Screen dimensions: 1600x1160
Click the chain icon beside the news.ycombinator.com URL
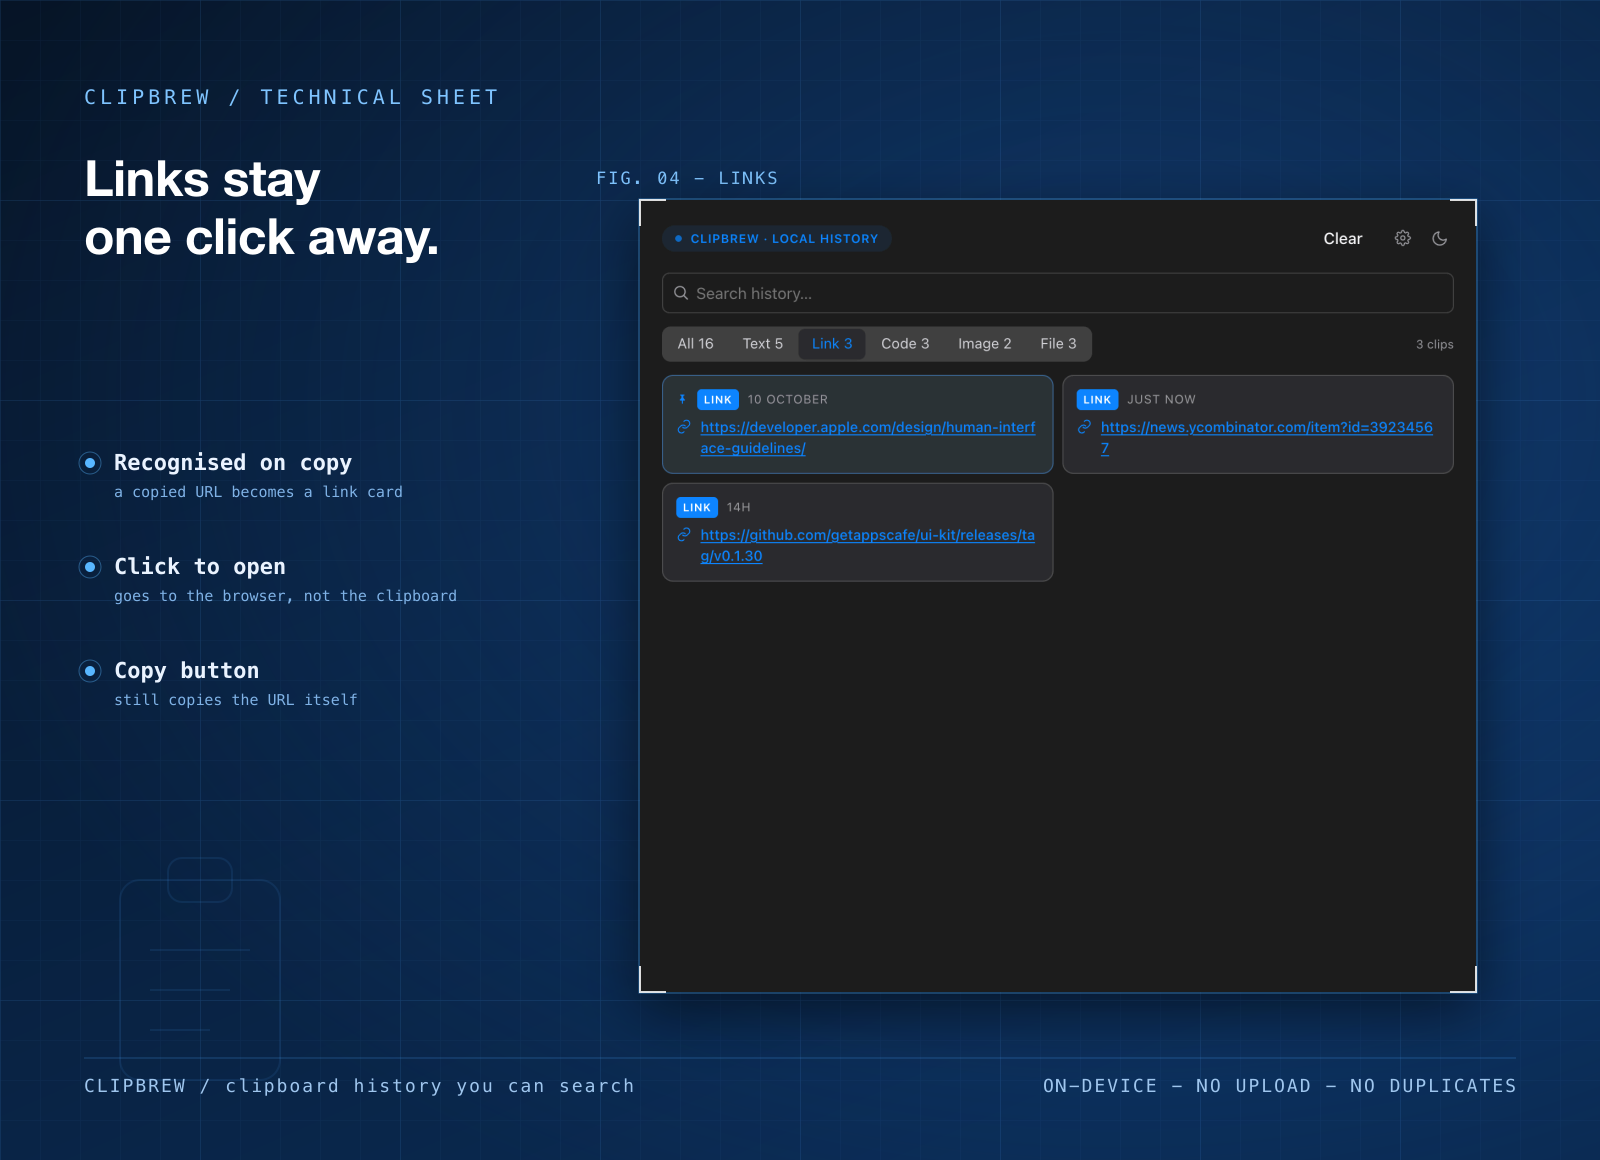pyautogui.click(x=1084, y=427)
